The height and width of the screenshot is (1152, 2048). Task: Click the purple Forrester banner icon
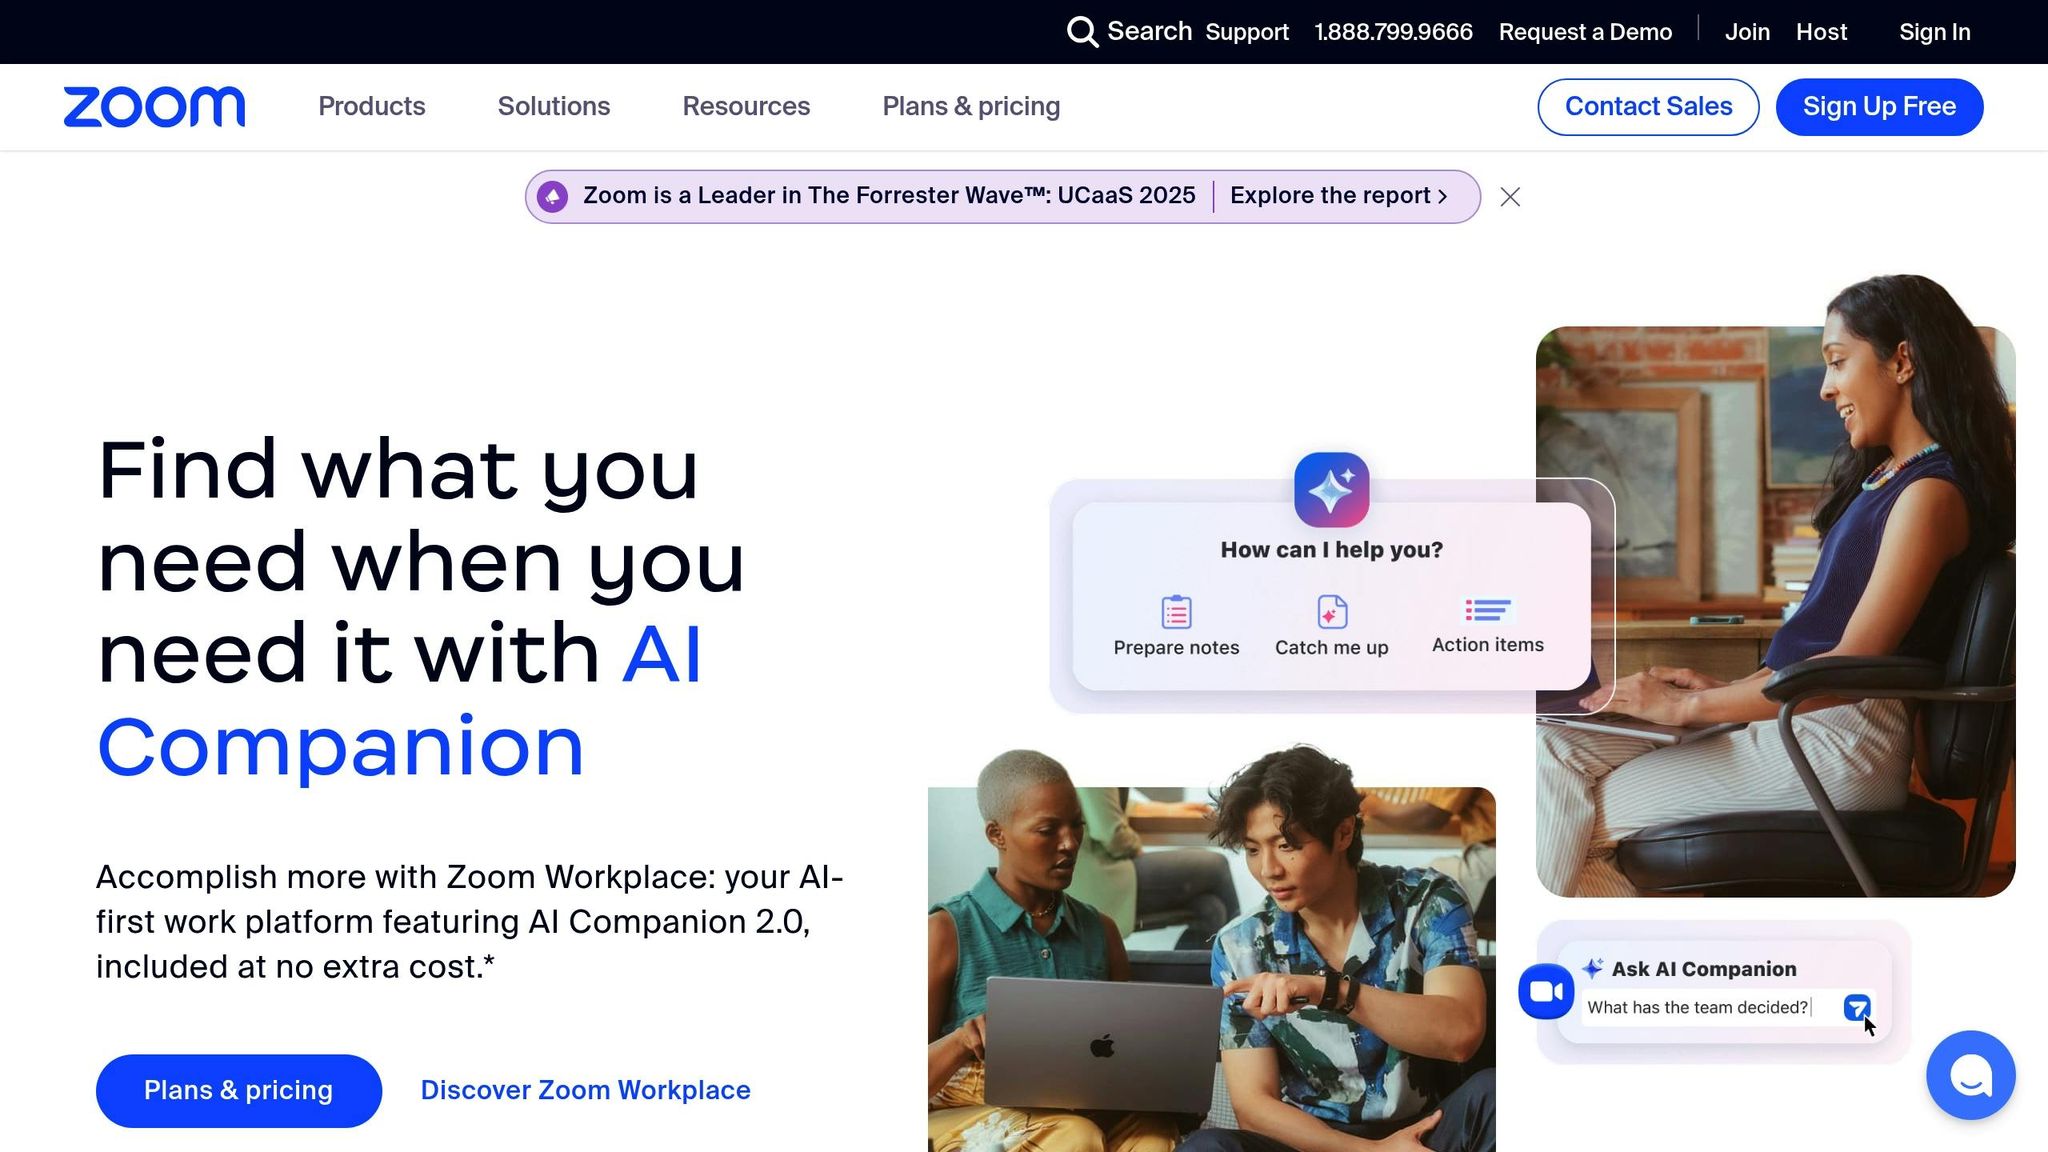coord(552,196)
